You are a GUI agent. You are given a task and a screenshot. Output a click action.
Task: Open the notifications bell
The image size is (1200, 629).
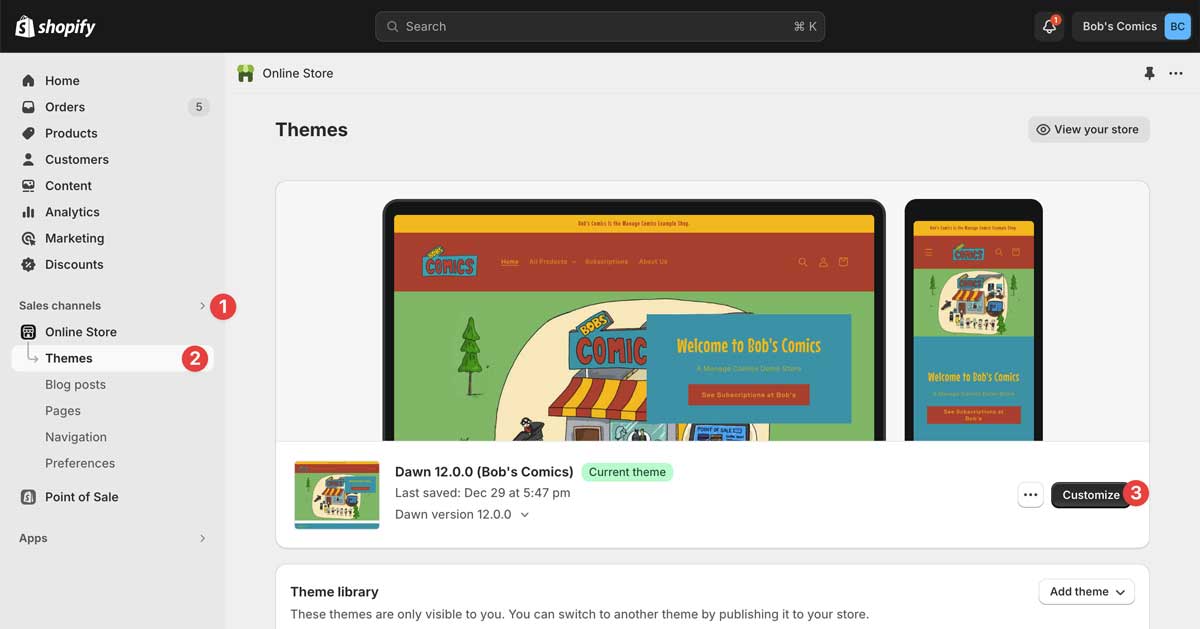point(1049,26)
